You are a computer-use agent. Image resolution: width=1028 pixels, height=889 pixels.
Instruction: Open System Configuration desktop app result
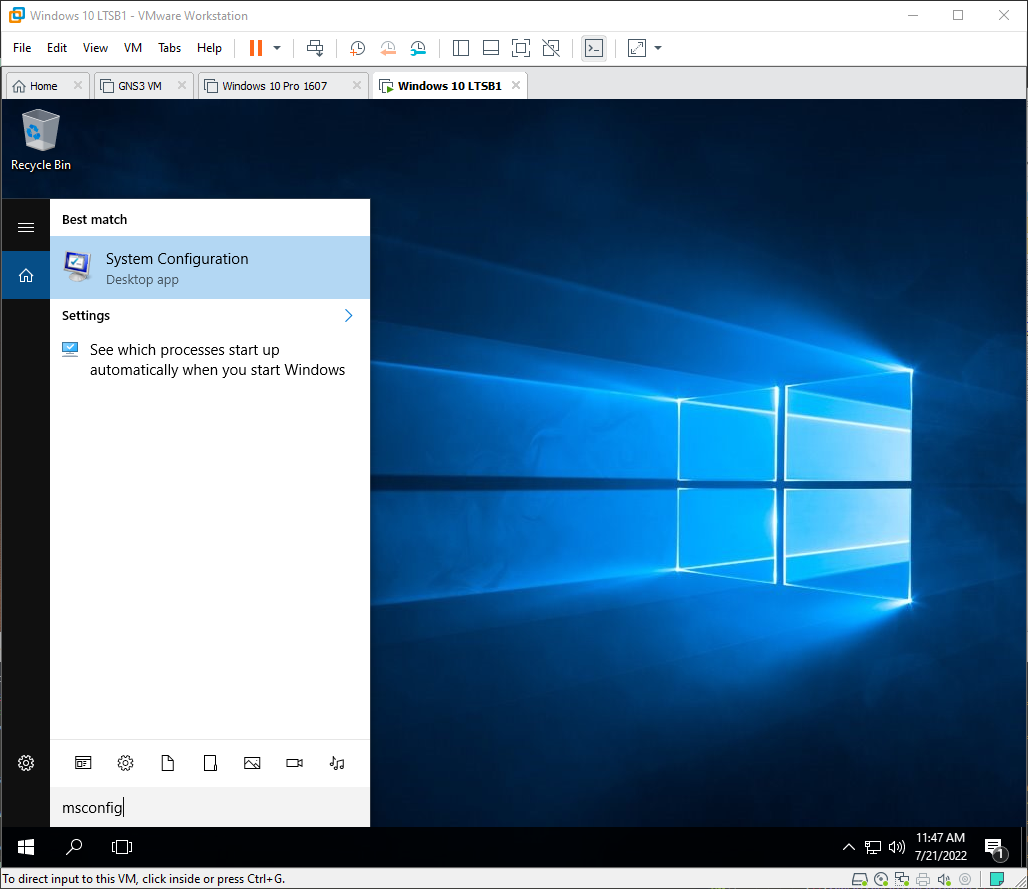(210, 267)
